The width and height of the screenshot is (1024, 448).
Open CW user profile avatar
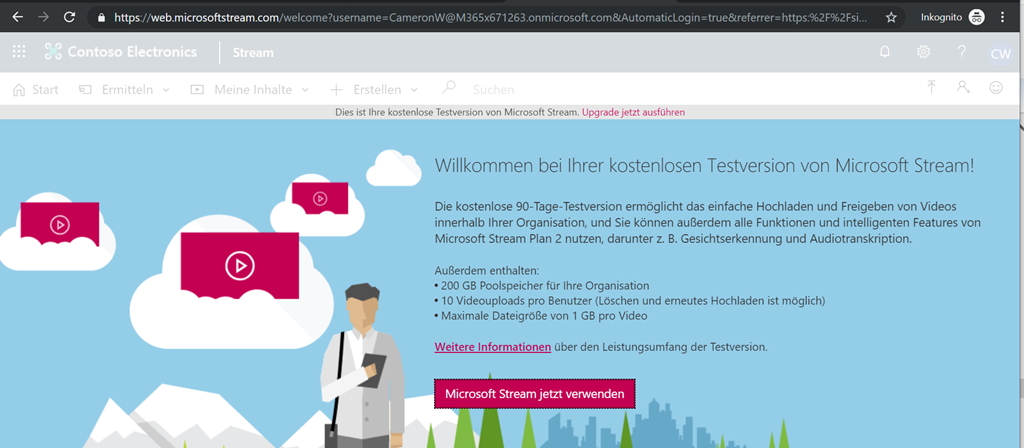(1000, 53)
